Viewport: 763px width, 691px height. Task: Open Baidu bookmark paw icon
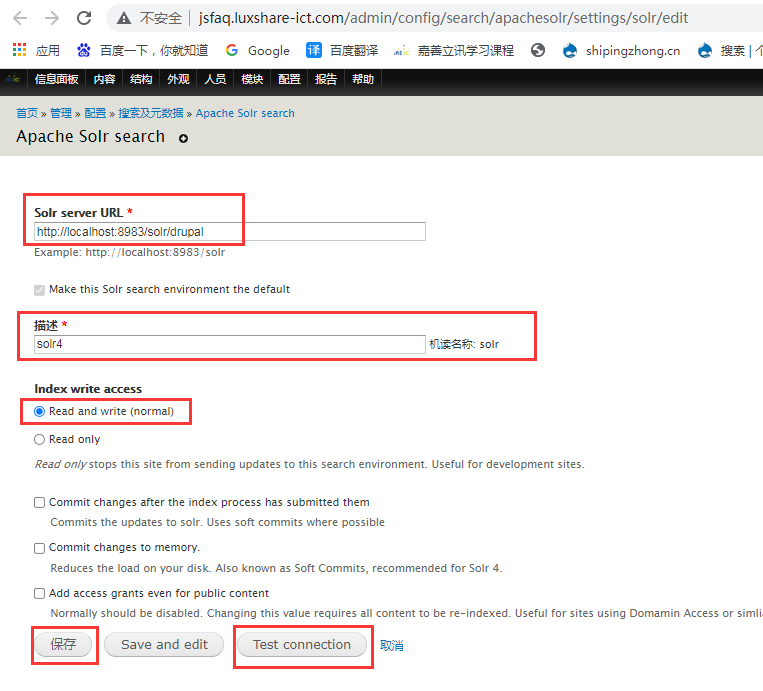(x=84, y=50)
